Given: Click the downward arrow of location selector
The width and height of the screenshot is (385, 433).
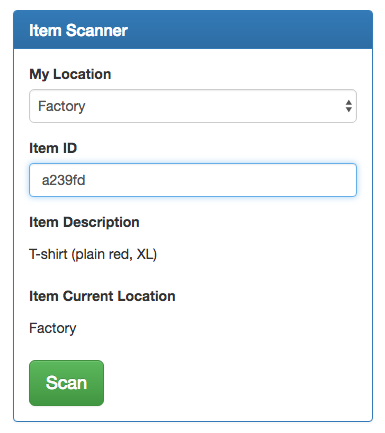Looking at the screenshot, I should [348, 110].
